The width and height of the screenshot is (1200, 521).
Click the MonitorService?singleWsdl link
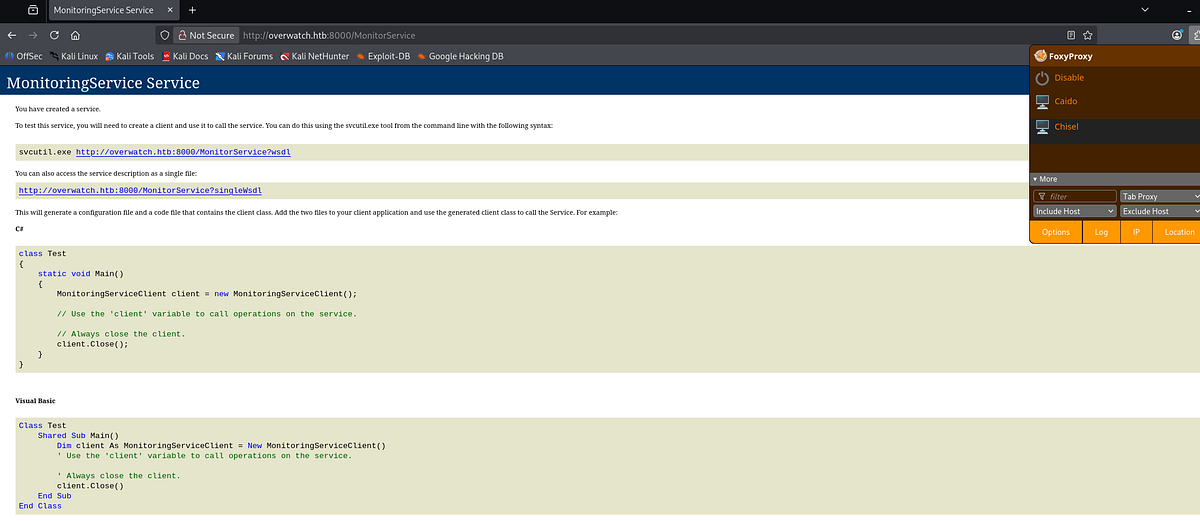click(140, 190)
